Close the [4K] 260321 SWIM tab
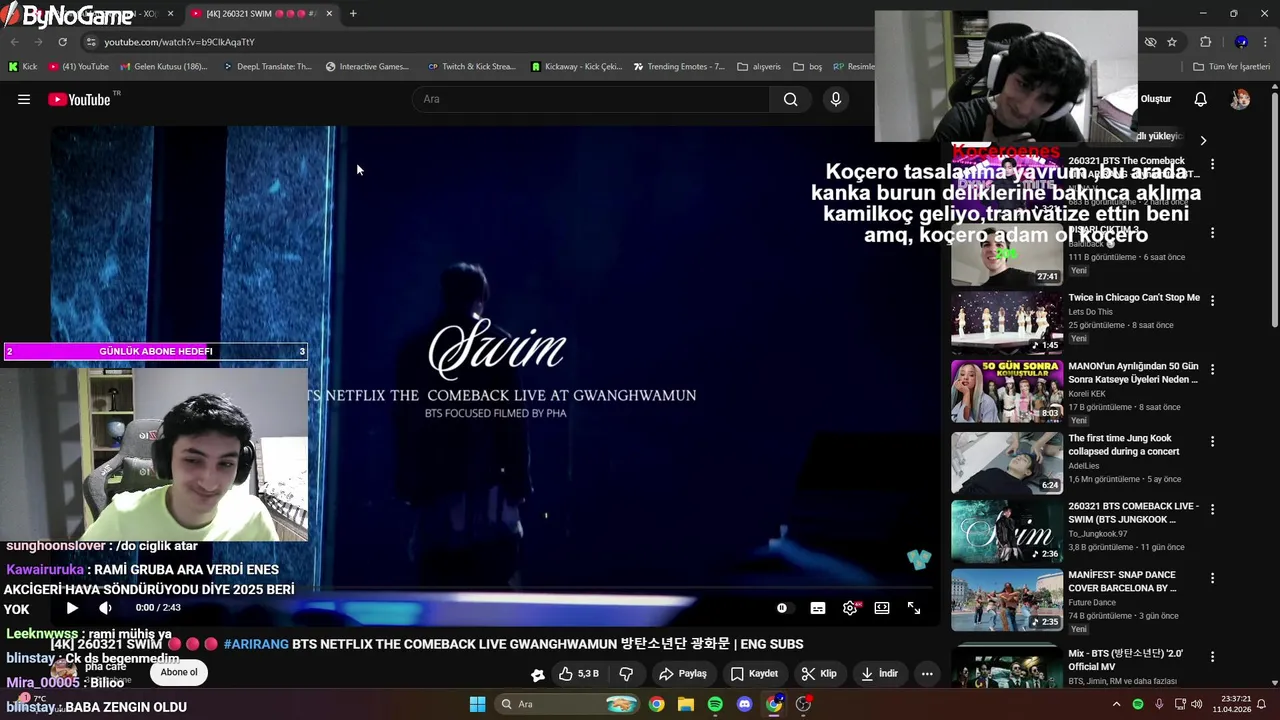The image size is (1280, 720). 329,14
